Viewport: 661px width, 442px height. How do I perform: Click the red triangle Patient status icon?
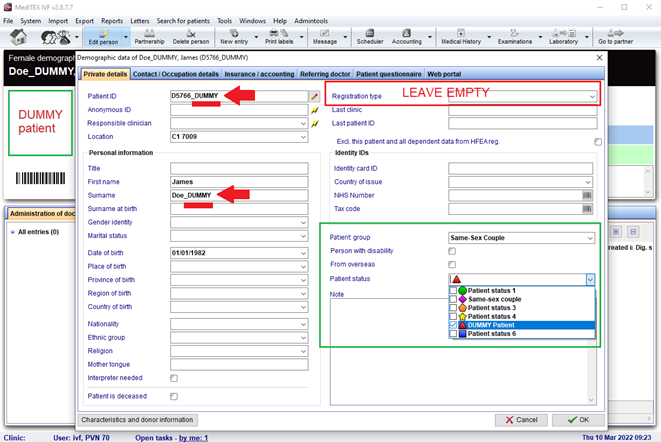click(456, 279)
